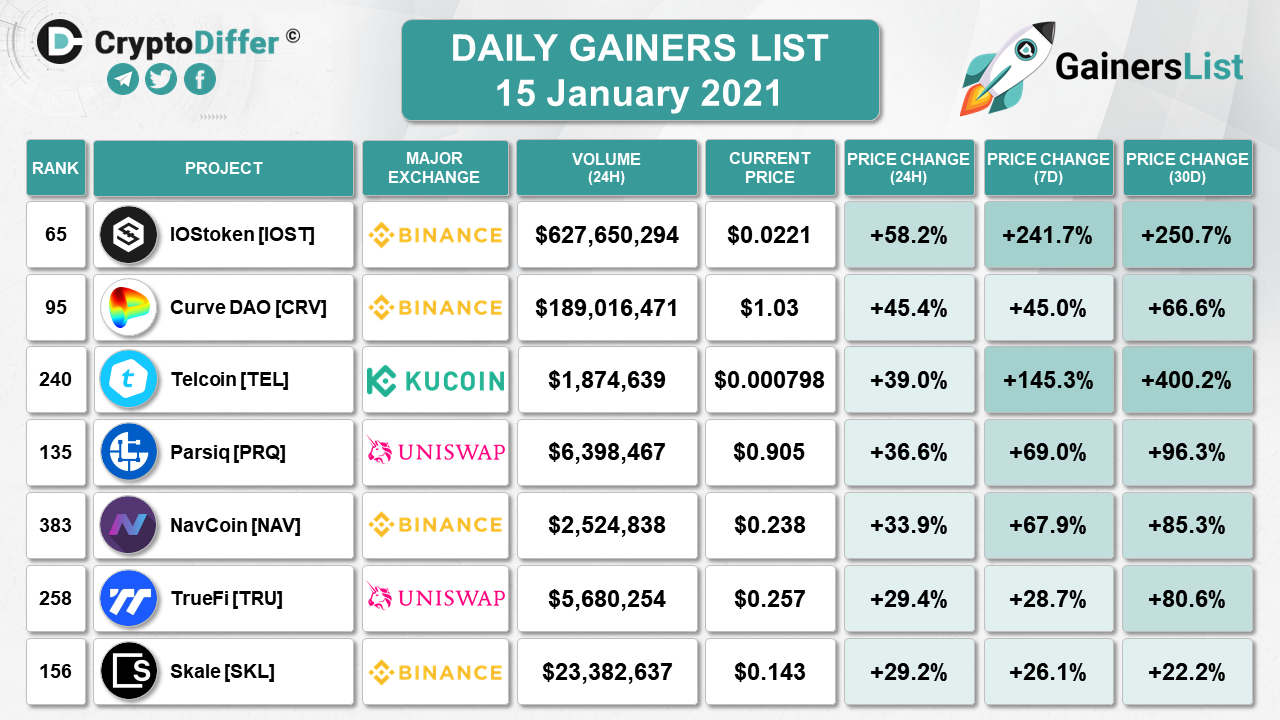This screenshot has height=720, width=1280.
Task: Click the KuCoin exchange logo
Action: click(435, 380)
